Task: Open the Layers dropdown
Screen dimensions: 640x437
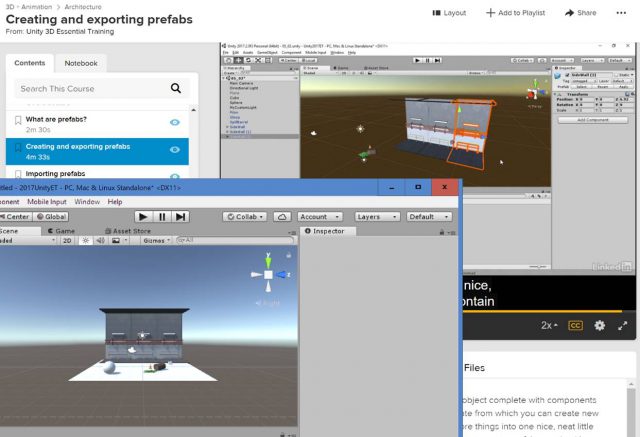Action: tap(377, 217)
